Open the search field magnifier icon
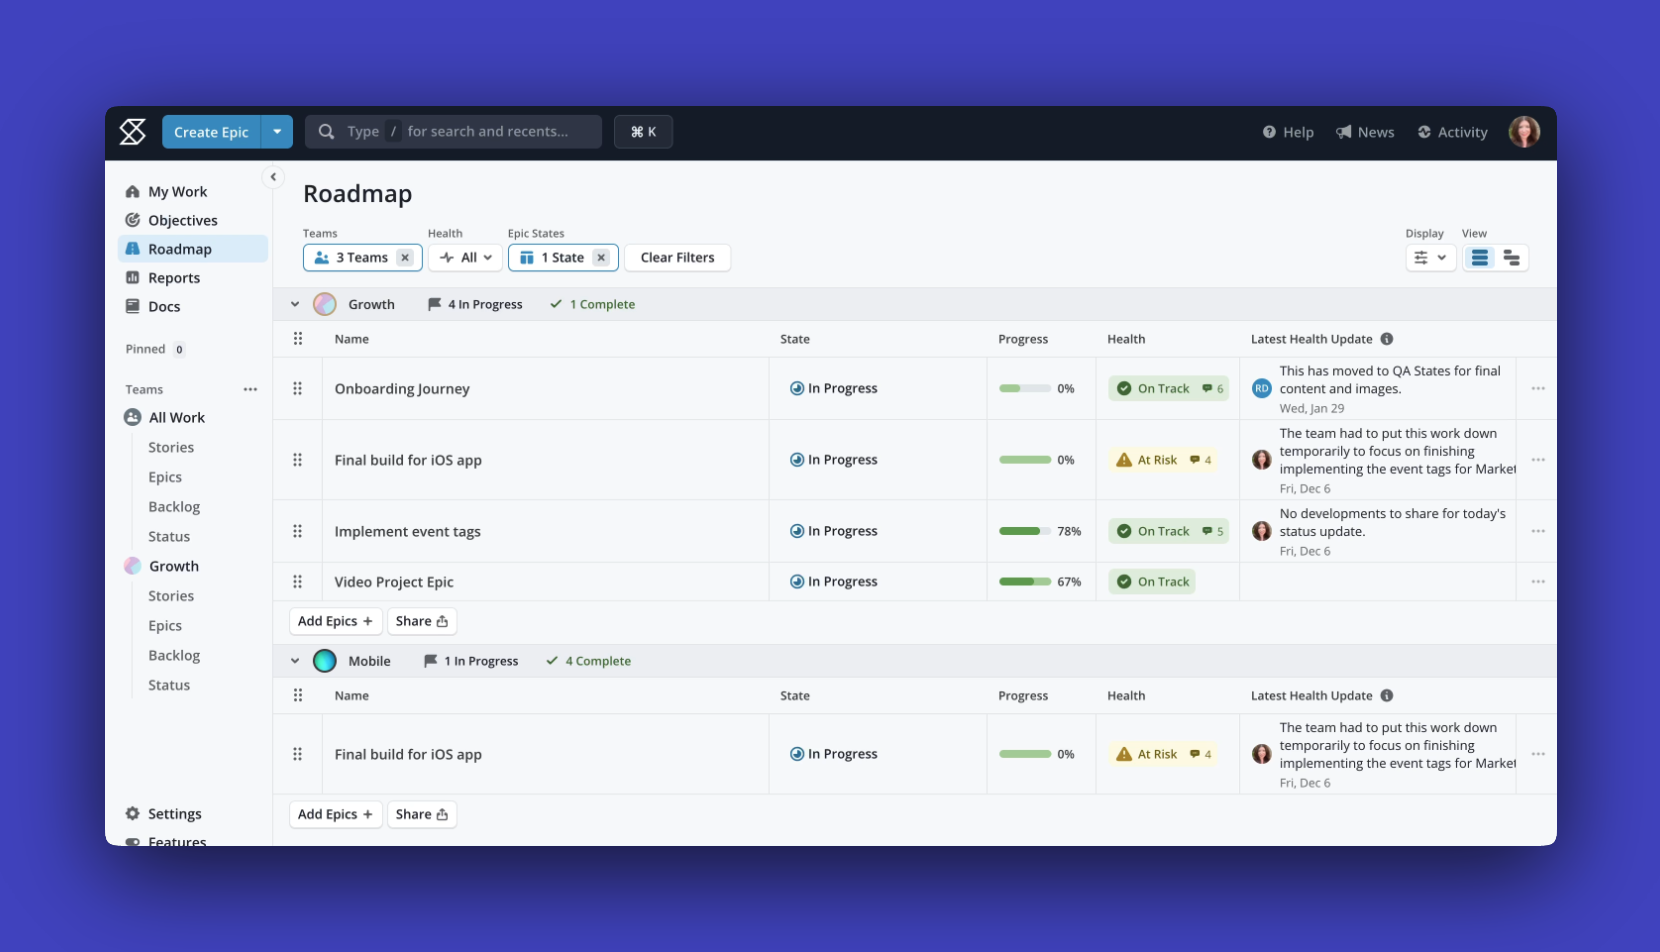Image resolution: width=1660 pixels, height=952 pixels. [326, 131]
